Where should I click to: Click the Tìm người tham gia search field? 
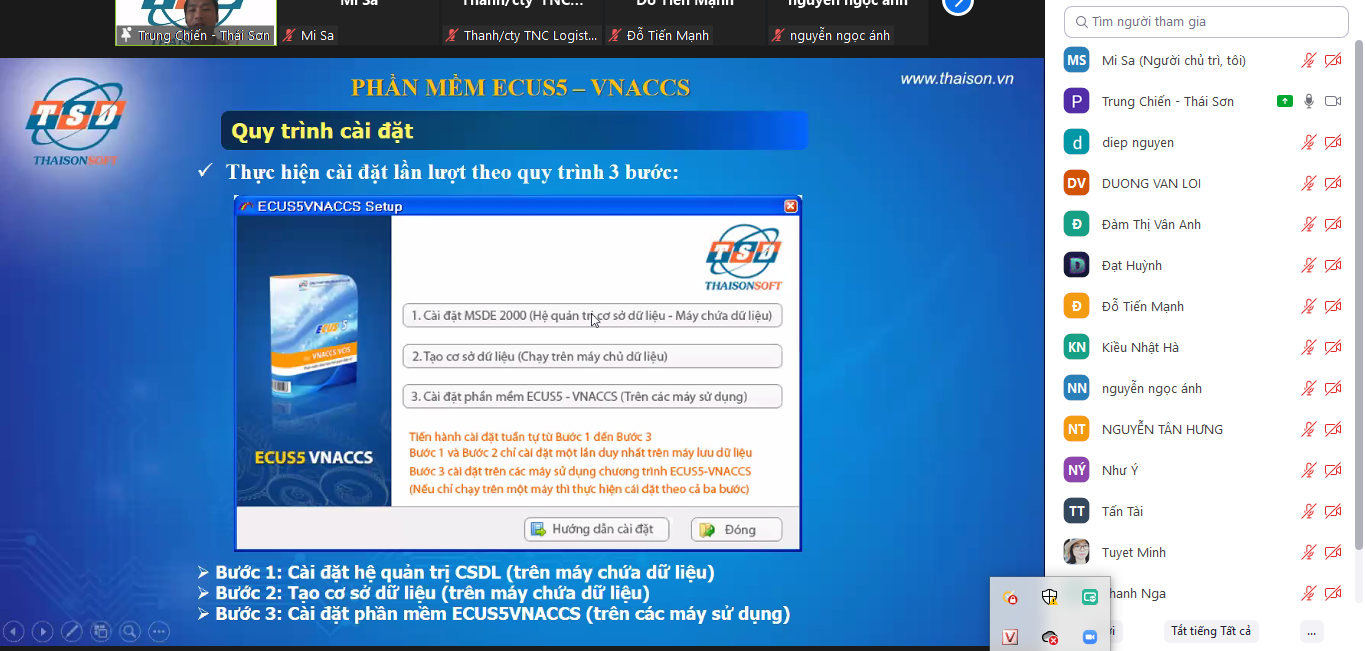pos(1206,21)
